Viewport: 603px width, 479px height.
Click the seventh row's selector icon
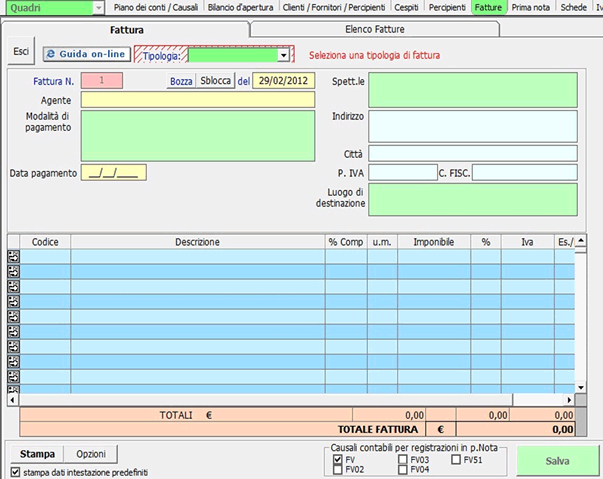point(13,346)
